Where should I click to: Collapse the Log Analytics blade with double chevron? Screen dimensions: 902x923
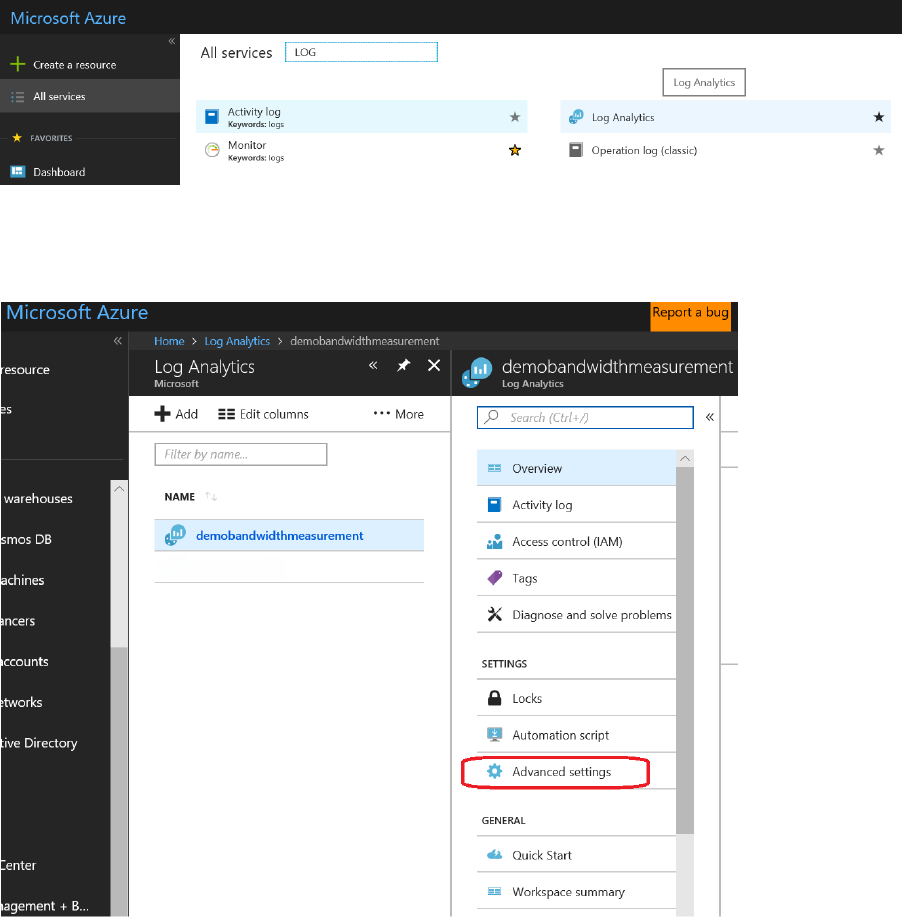pos(373,365)
